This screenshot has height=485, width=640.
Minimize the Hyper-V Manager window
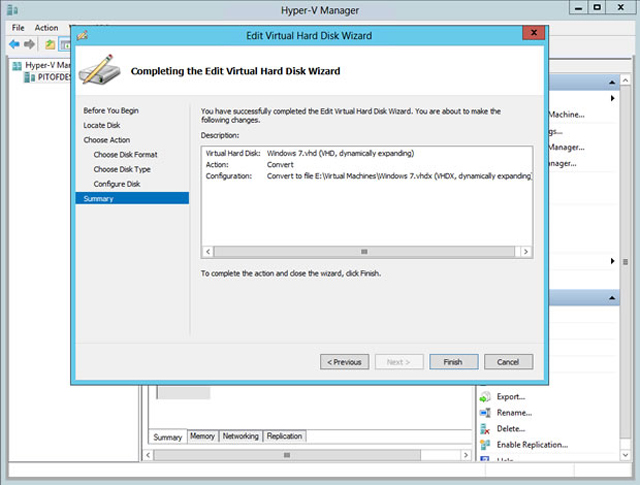pos(579,7)
